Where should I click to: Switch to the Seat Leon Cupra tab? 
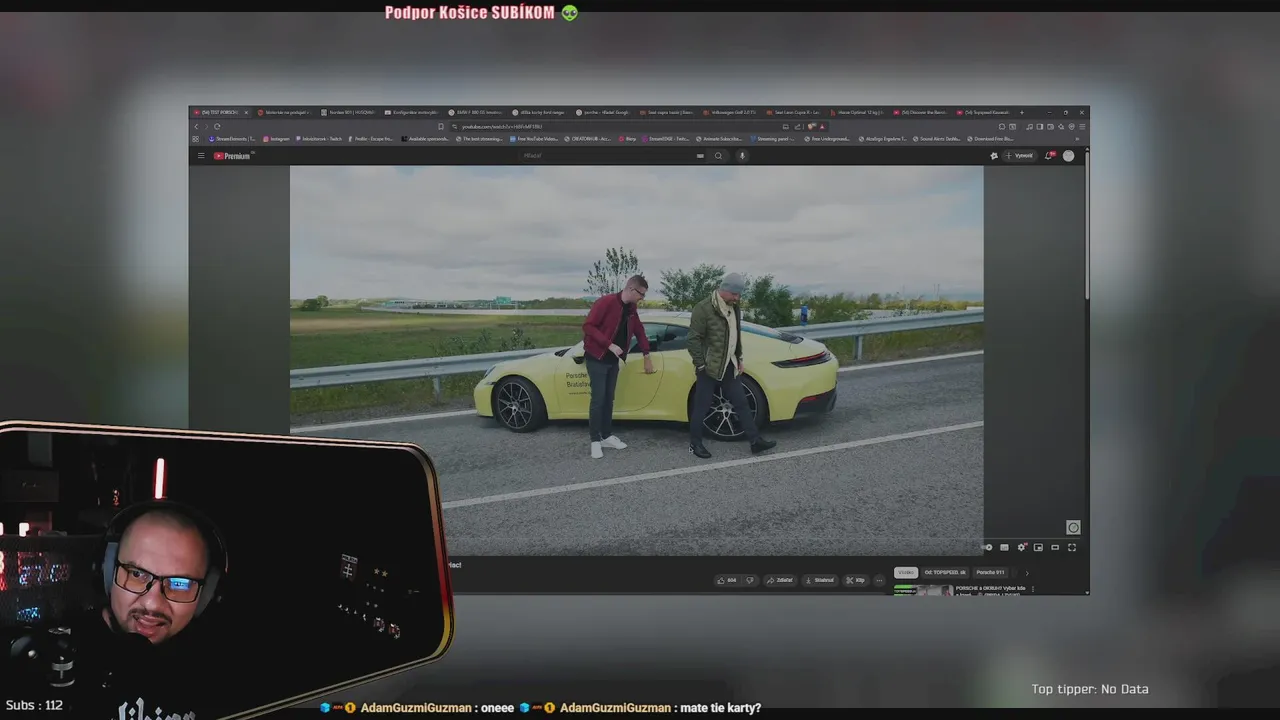point(794,113)
